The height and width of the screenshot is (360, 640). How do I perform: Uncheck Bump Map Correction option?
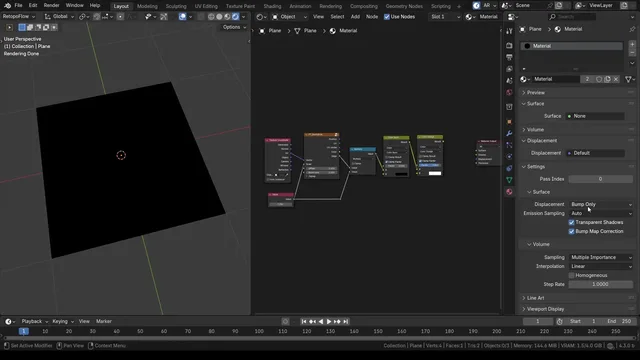pos(571,231)
